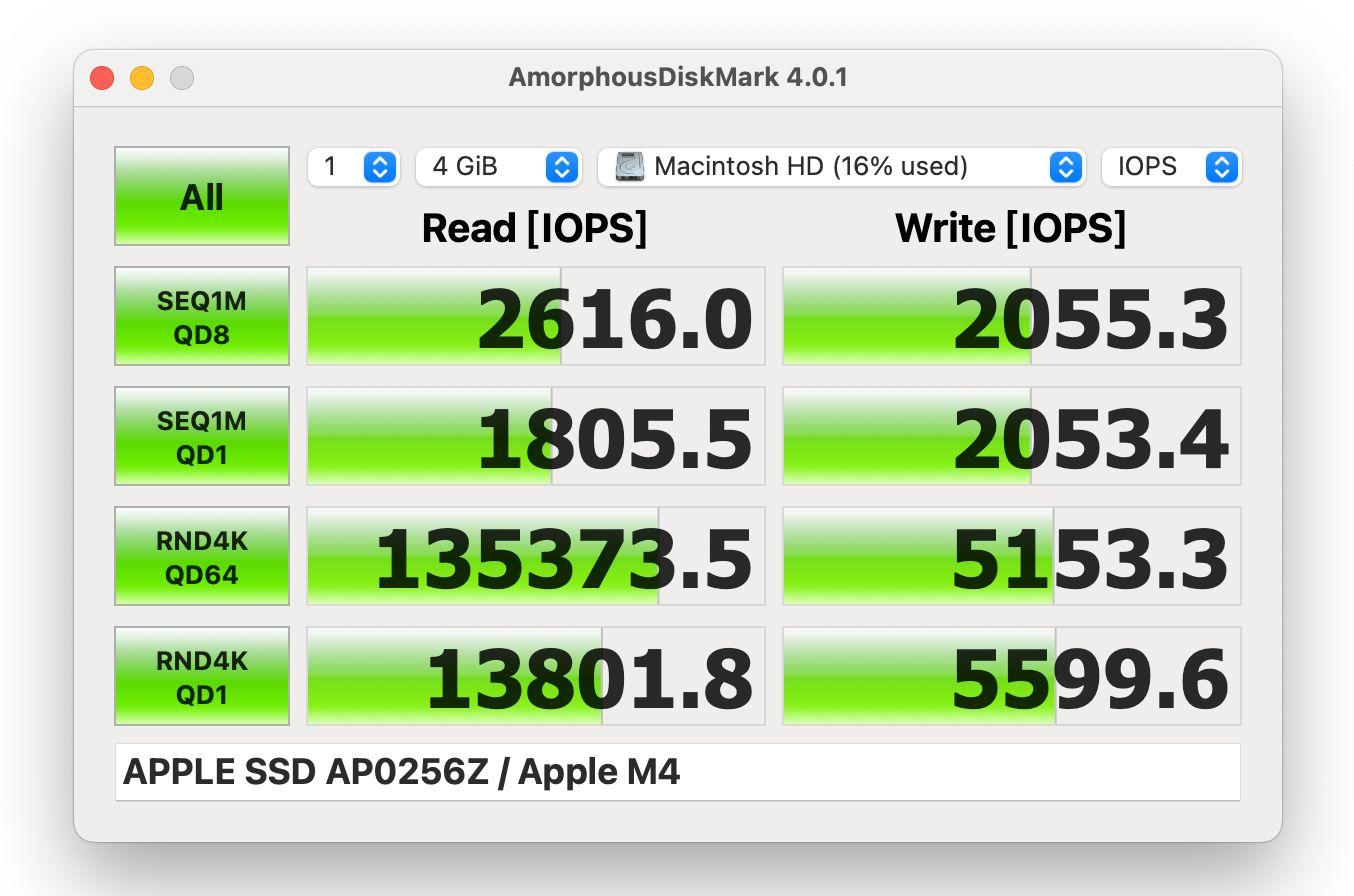
Task: Select the SEQ1M QD1 test button
Action: coord(201,435)
